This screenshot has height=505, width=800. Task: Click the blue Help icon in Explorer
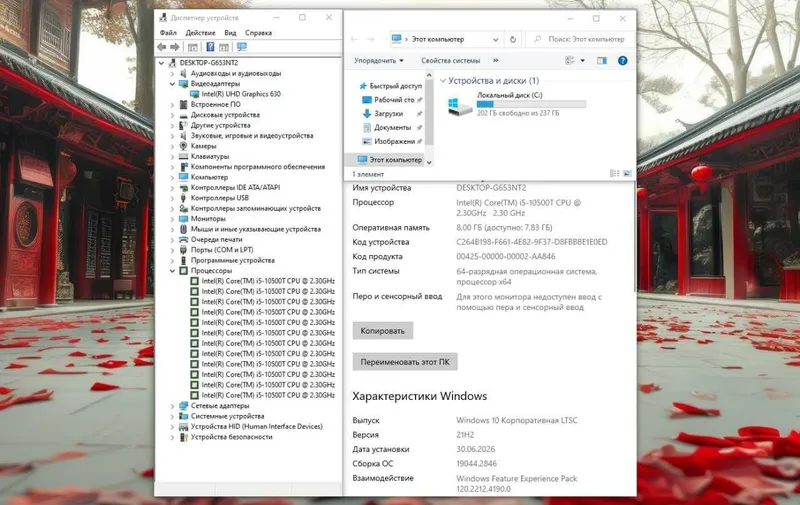[x=622, y=60]
